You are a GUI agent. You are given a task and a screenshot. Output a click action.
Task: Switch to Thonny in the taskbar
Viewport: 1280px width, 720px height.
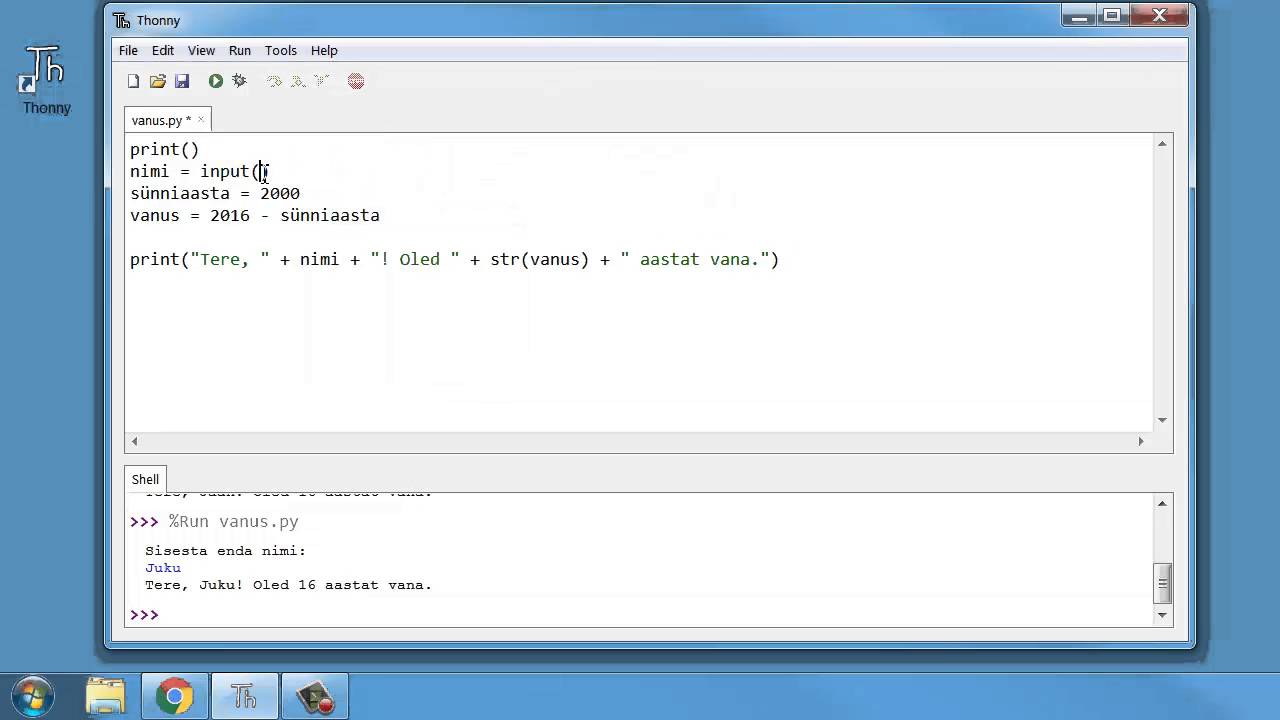[244, 697]
